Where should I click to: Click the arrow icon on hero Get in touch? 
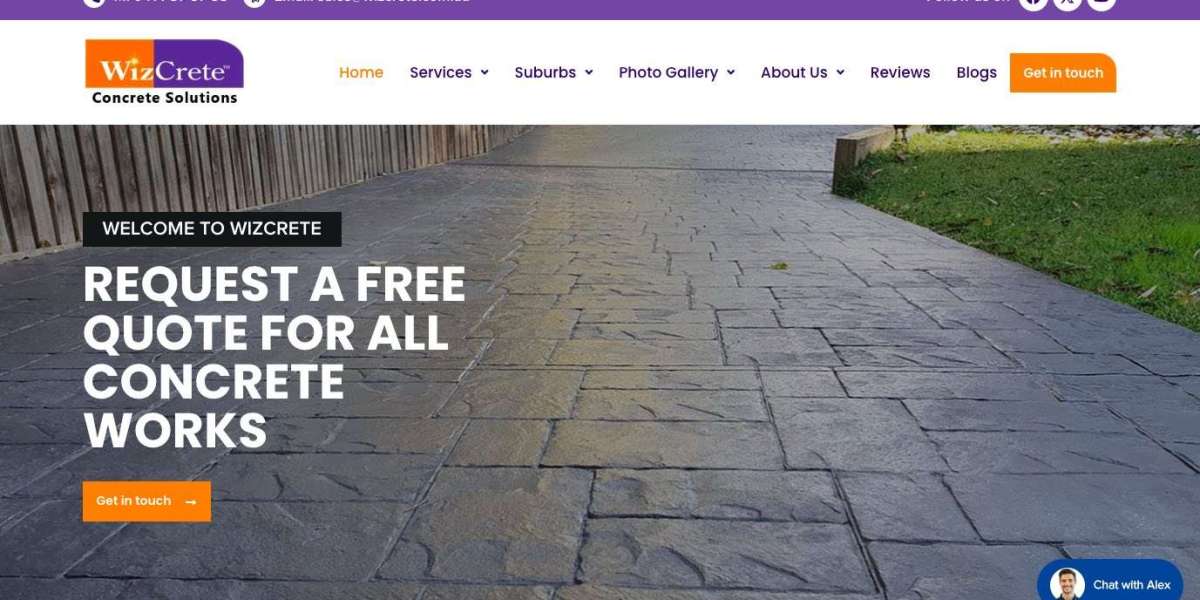(191, 502)
